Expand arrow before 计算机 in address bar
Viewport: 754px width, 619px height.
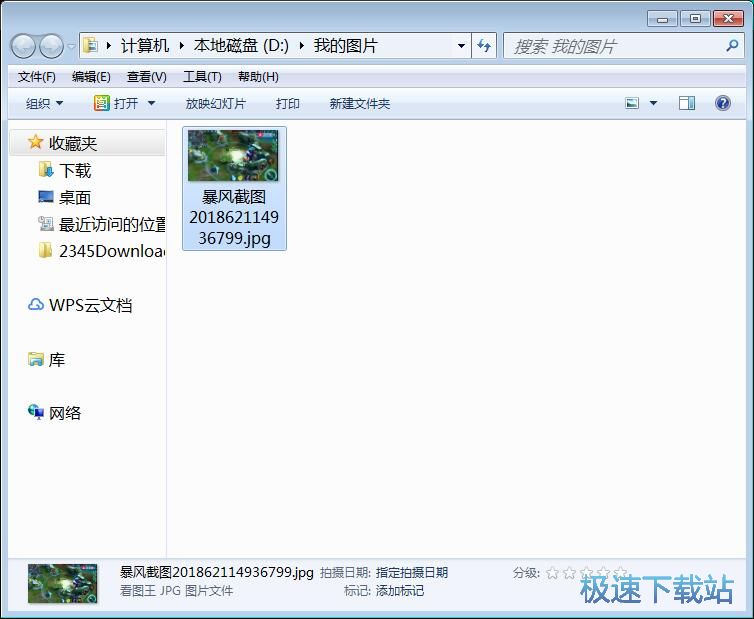click(x=109, y=46)
